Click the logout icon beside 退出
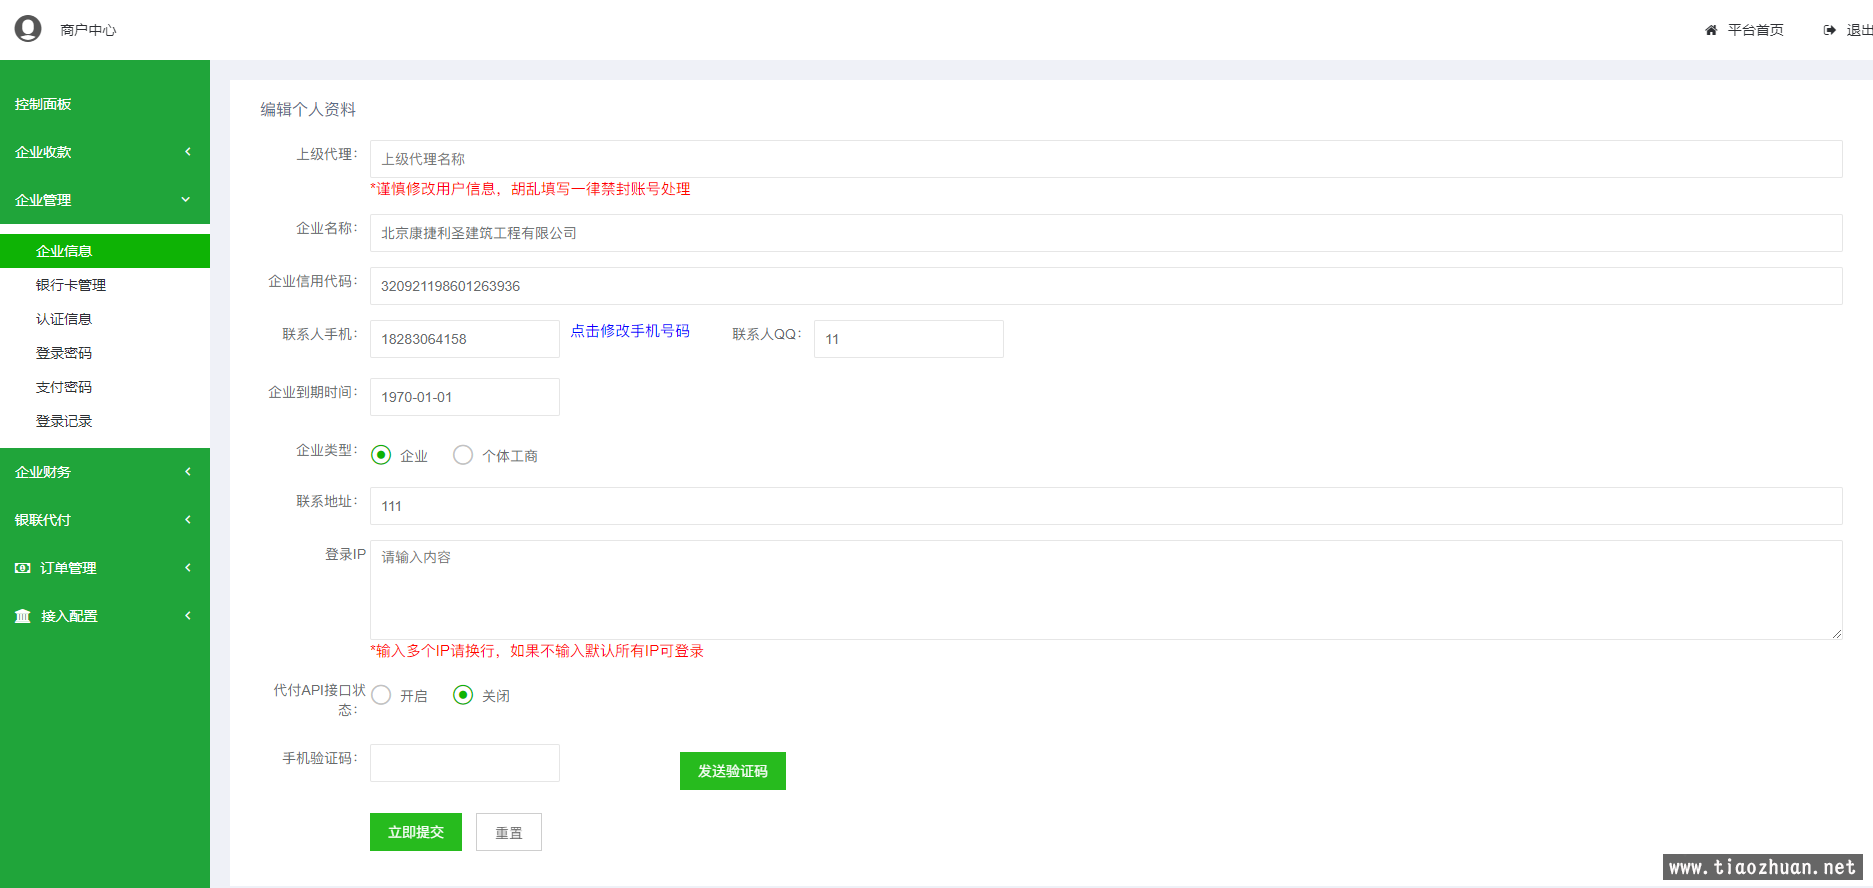1873x888 pixels. pyautogui.click(x=1829, y=30)
